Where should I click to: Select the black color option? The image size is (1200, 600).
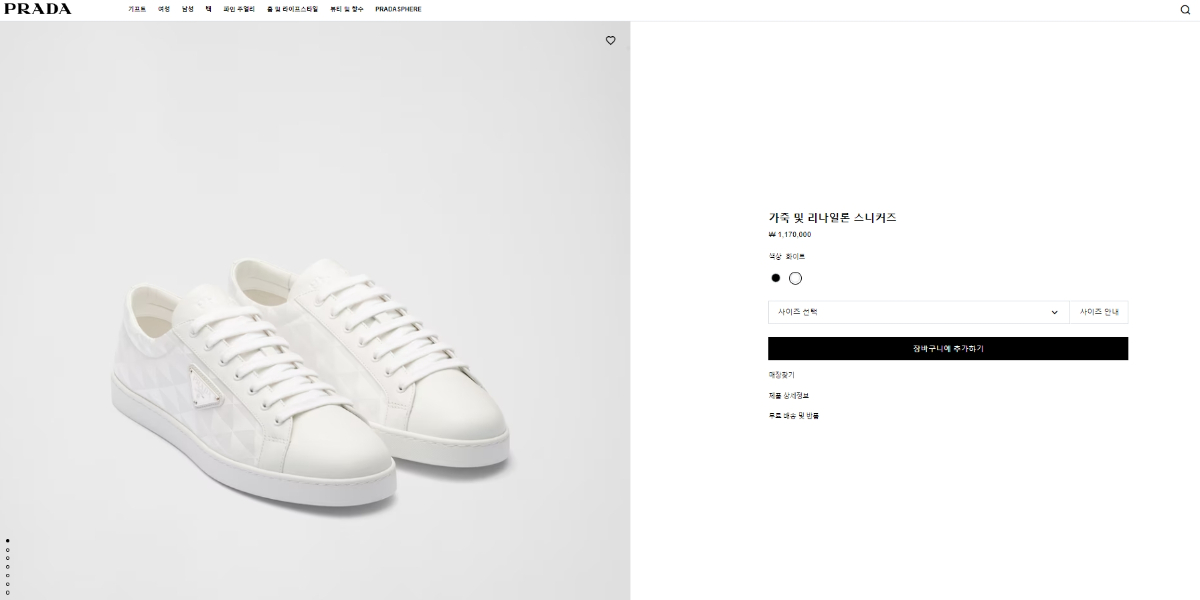pyautogui.click(x=776, y=278)
